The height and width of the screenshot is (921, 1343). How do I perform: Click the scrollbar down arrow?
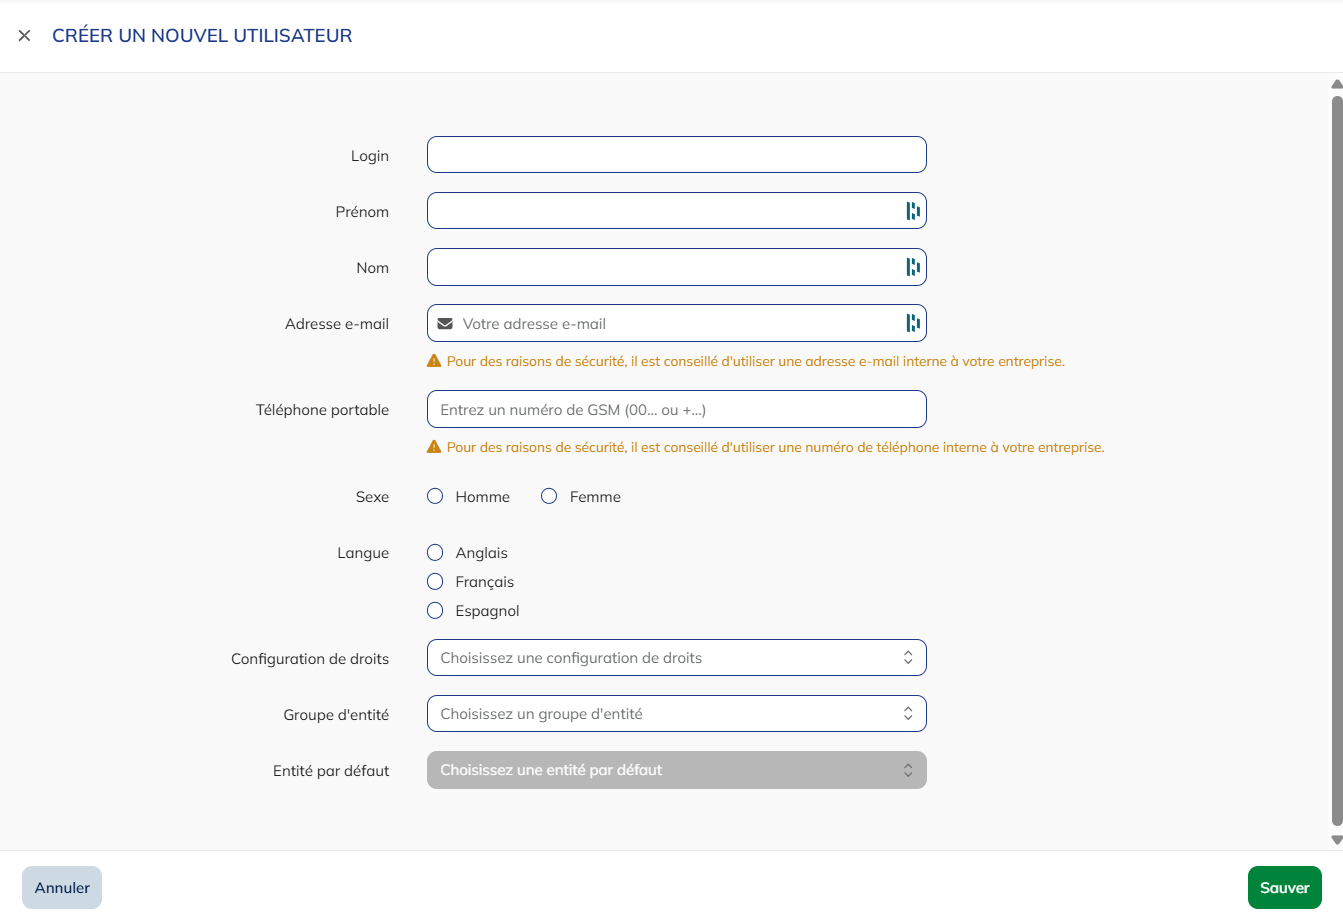[x=1335, y=843]
